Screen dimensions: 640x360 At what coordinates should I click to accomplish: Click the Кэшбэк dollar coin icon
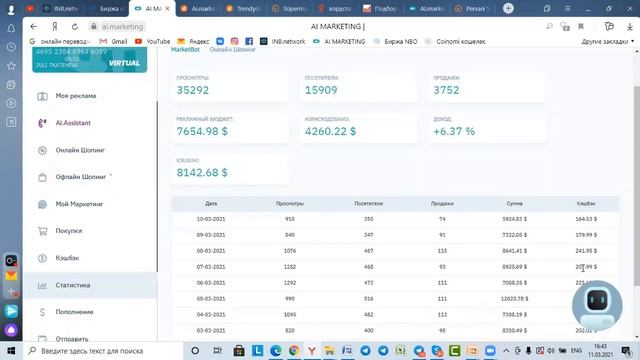(x=42, y=258)
